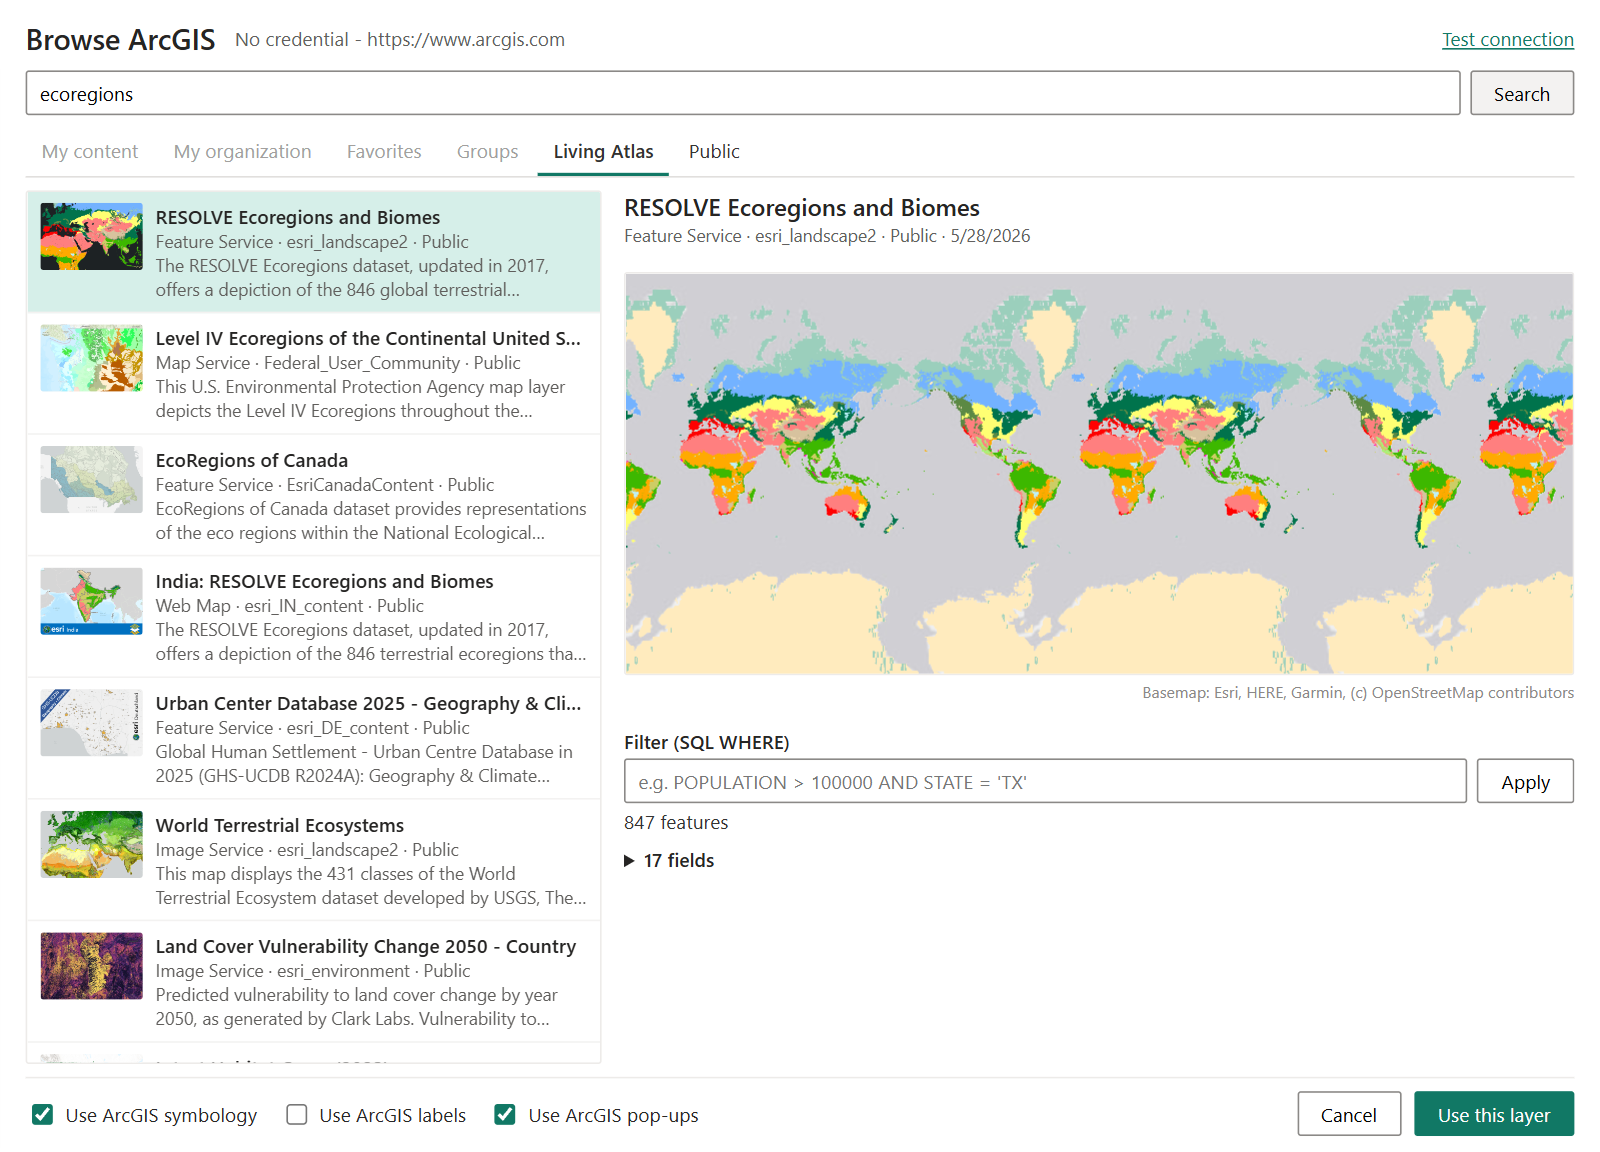
Task: Toggle Use ArcGIS symbology checkbox
Action: [x=42, y=1115]
